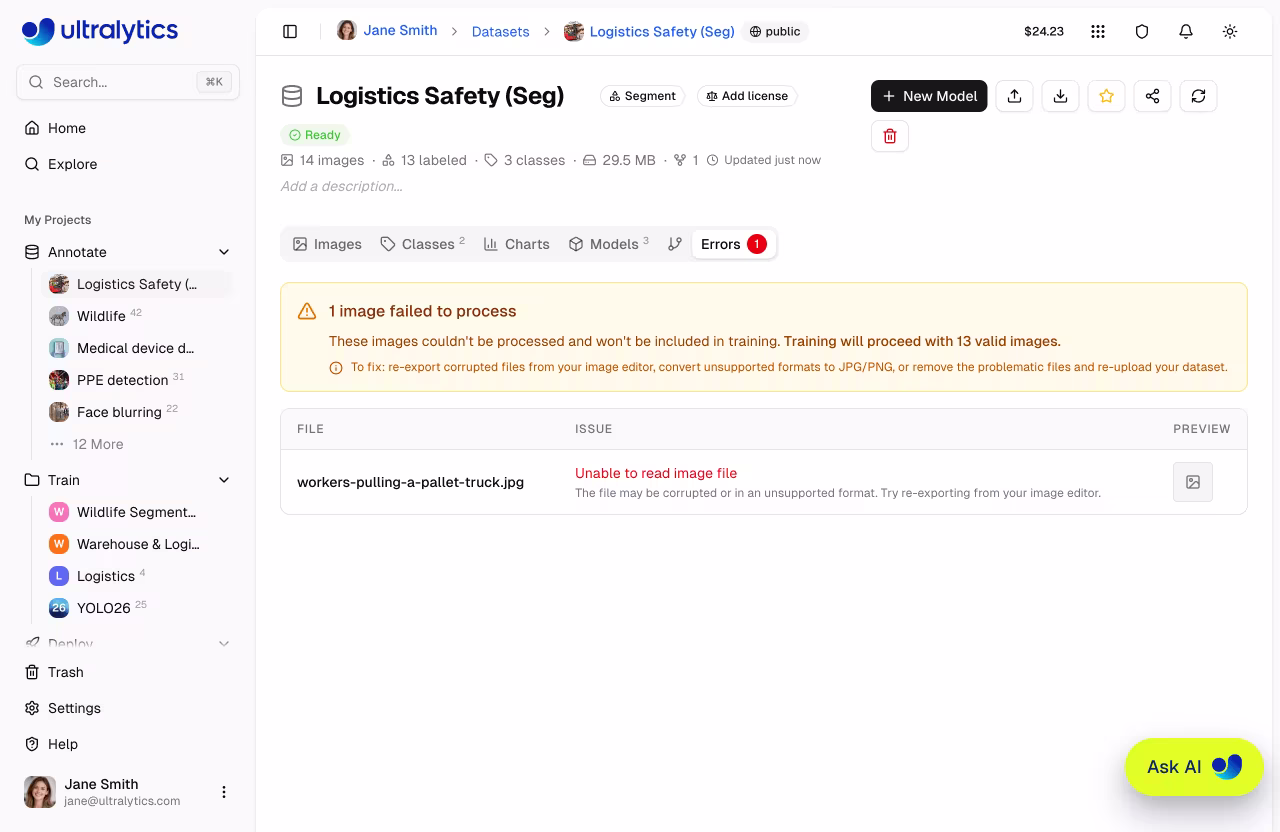Open preview icon for pallet truck file
The image size is (1280, 832).
coord(1193,482)
